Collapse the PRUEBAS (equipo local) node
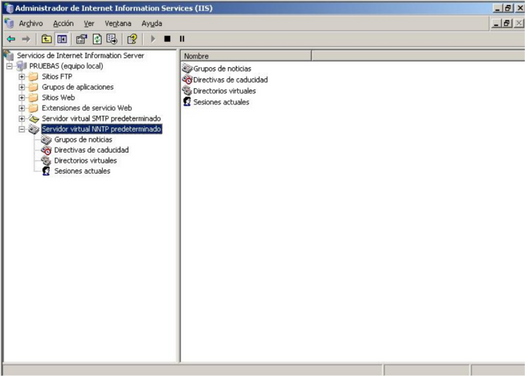The image size is (525, 376). (9, 66)
